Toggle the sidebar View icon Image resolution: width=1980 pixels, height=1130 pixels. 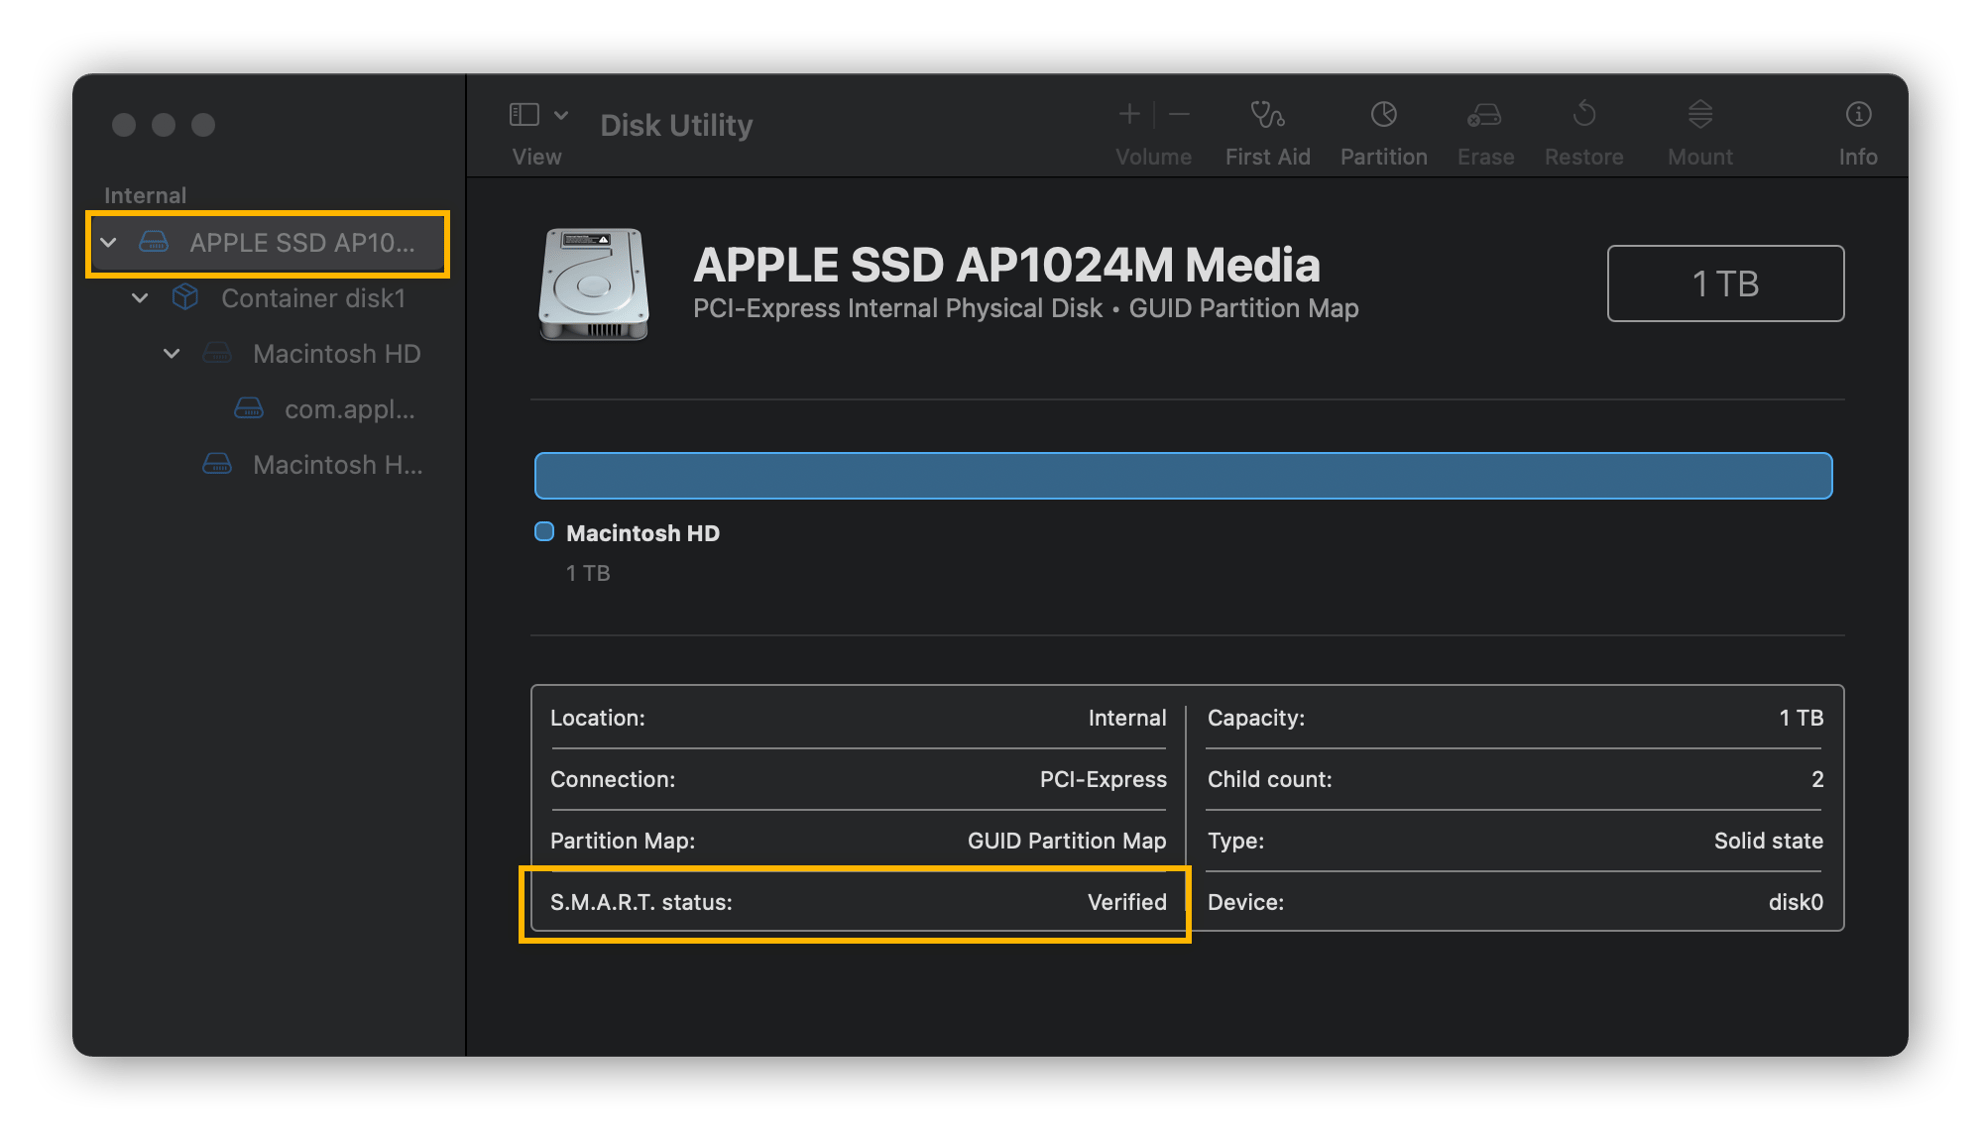coord(524,115)
